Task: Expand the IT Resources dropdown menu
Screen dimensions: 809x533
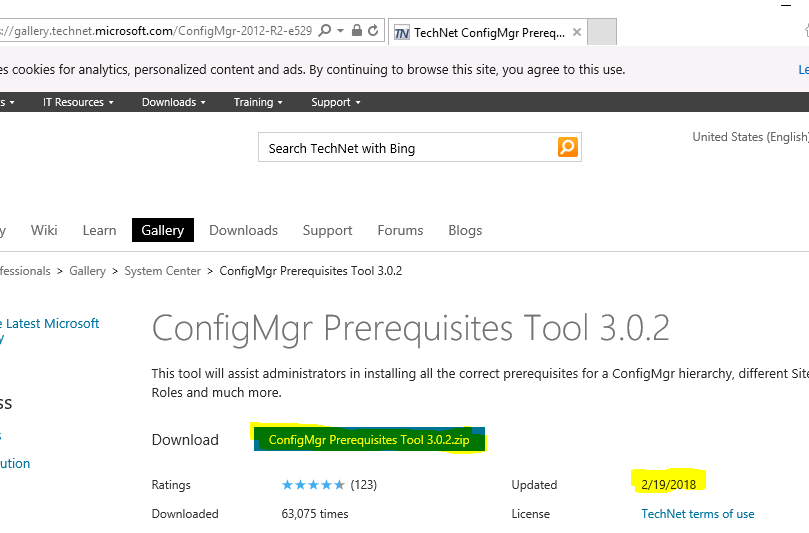Action: pyautogui.click(x=78, y=102)
